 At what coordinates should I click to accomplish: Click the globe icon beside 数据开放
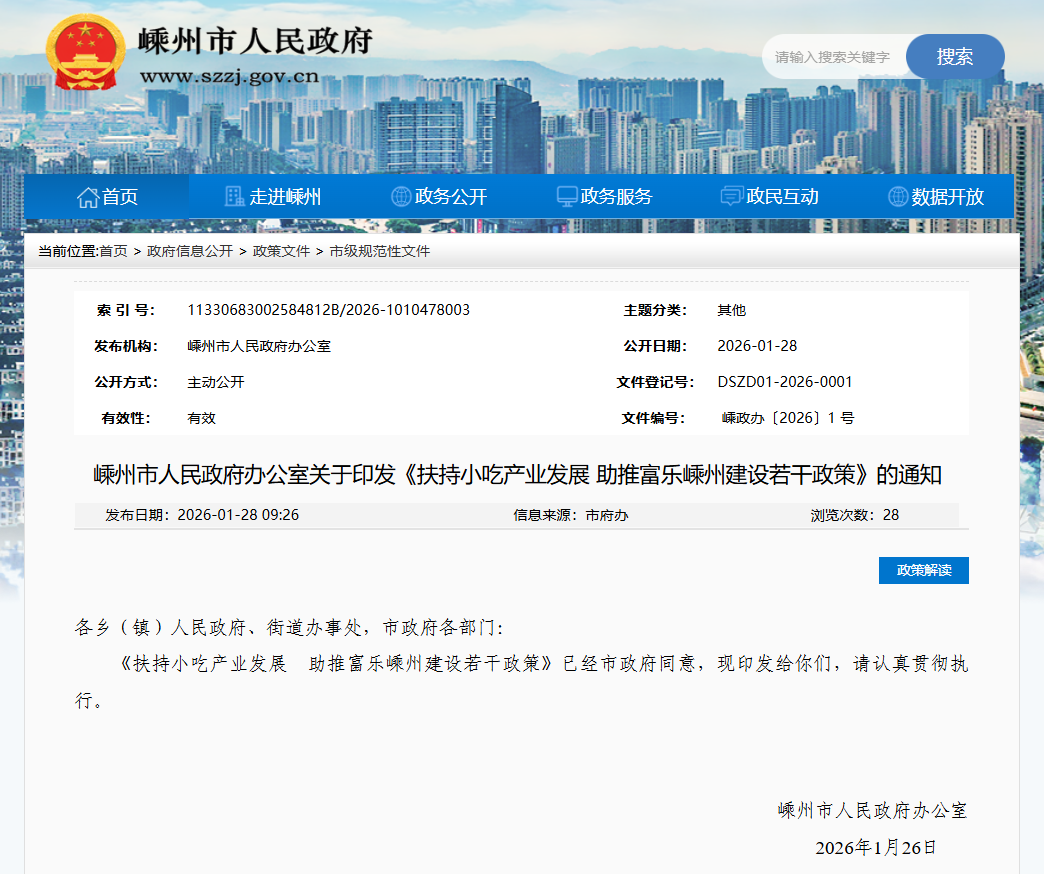coord(898,197)
